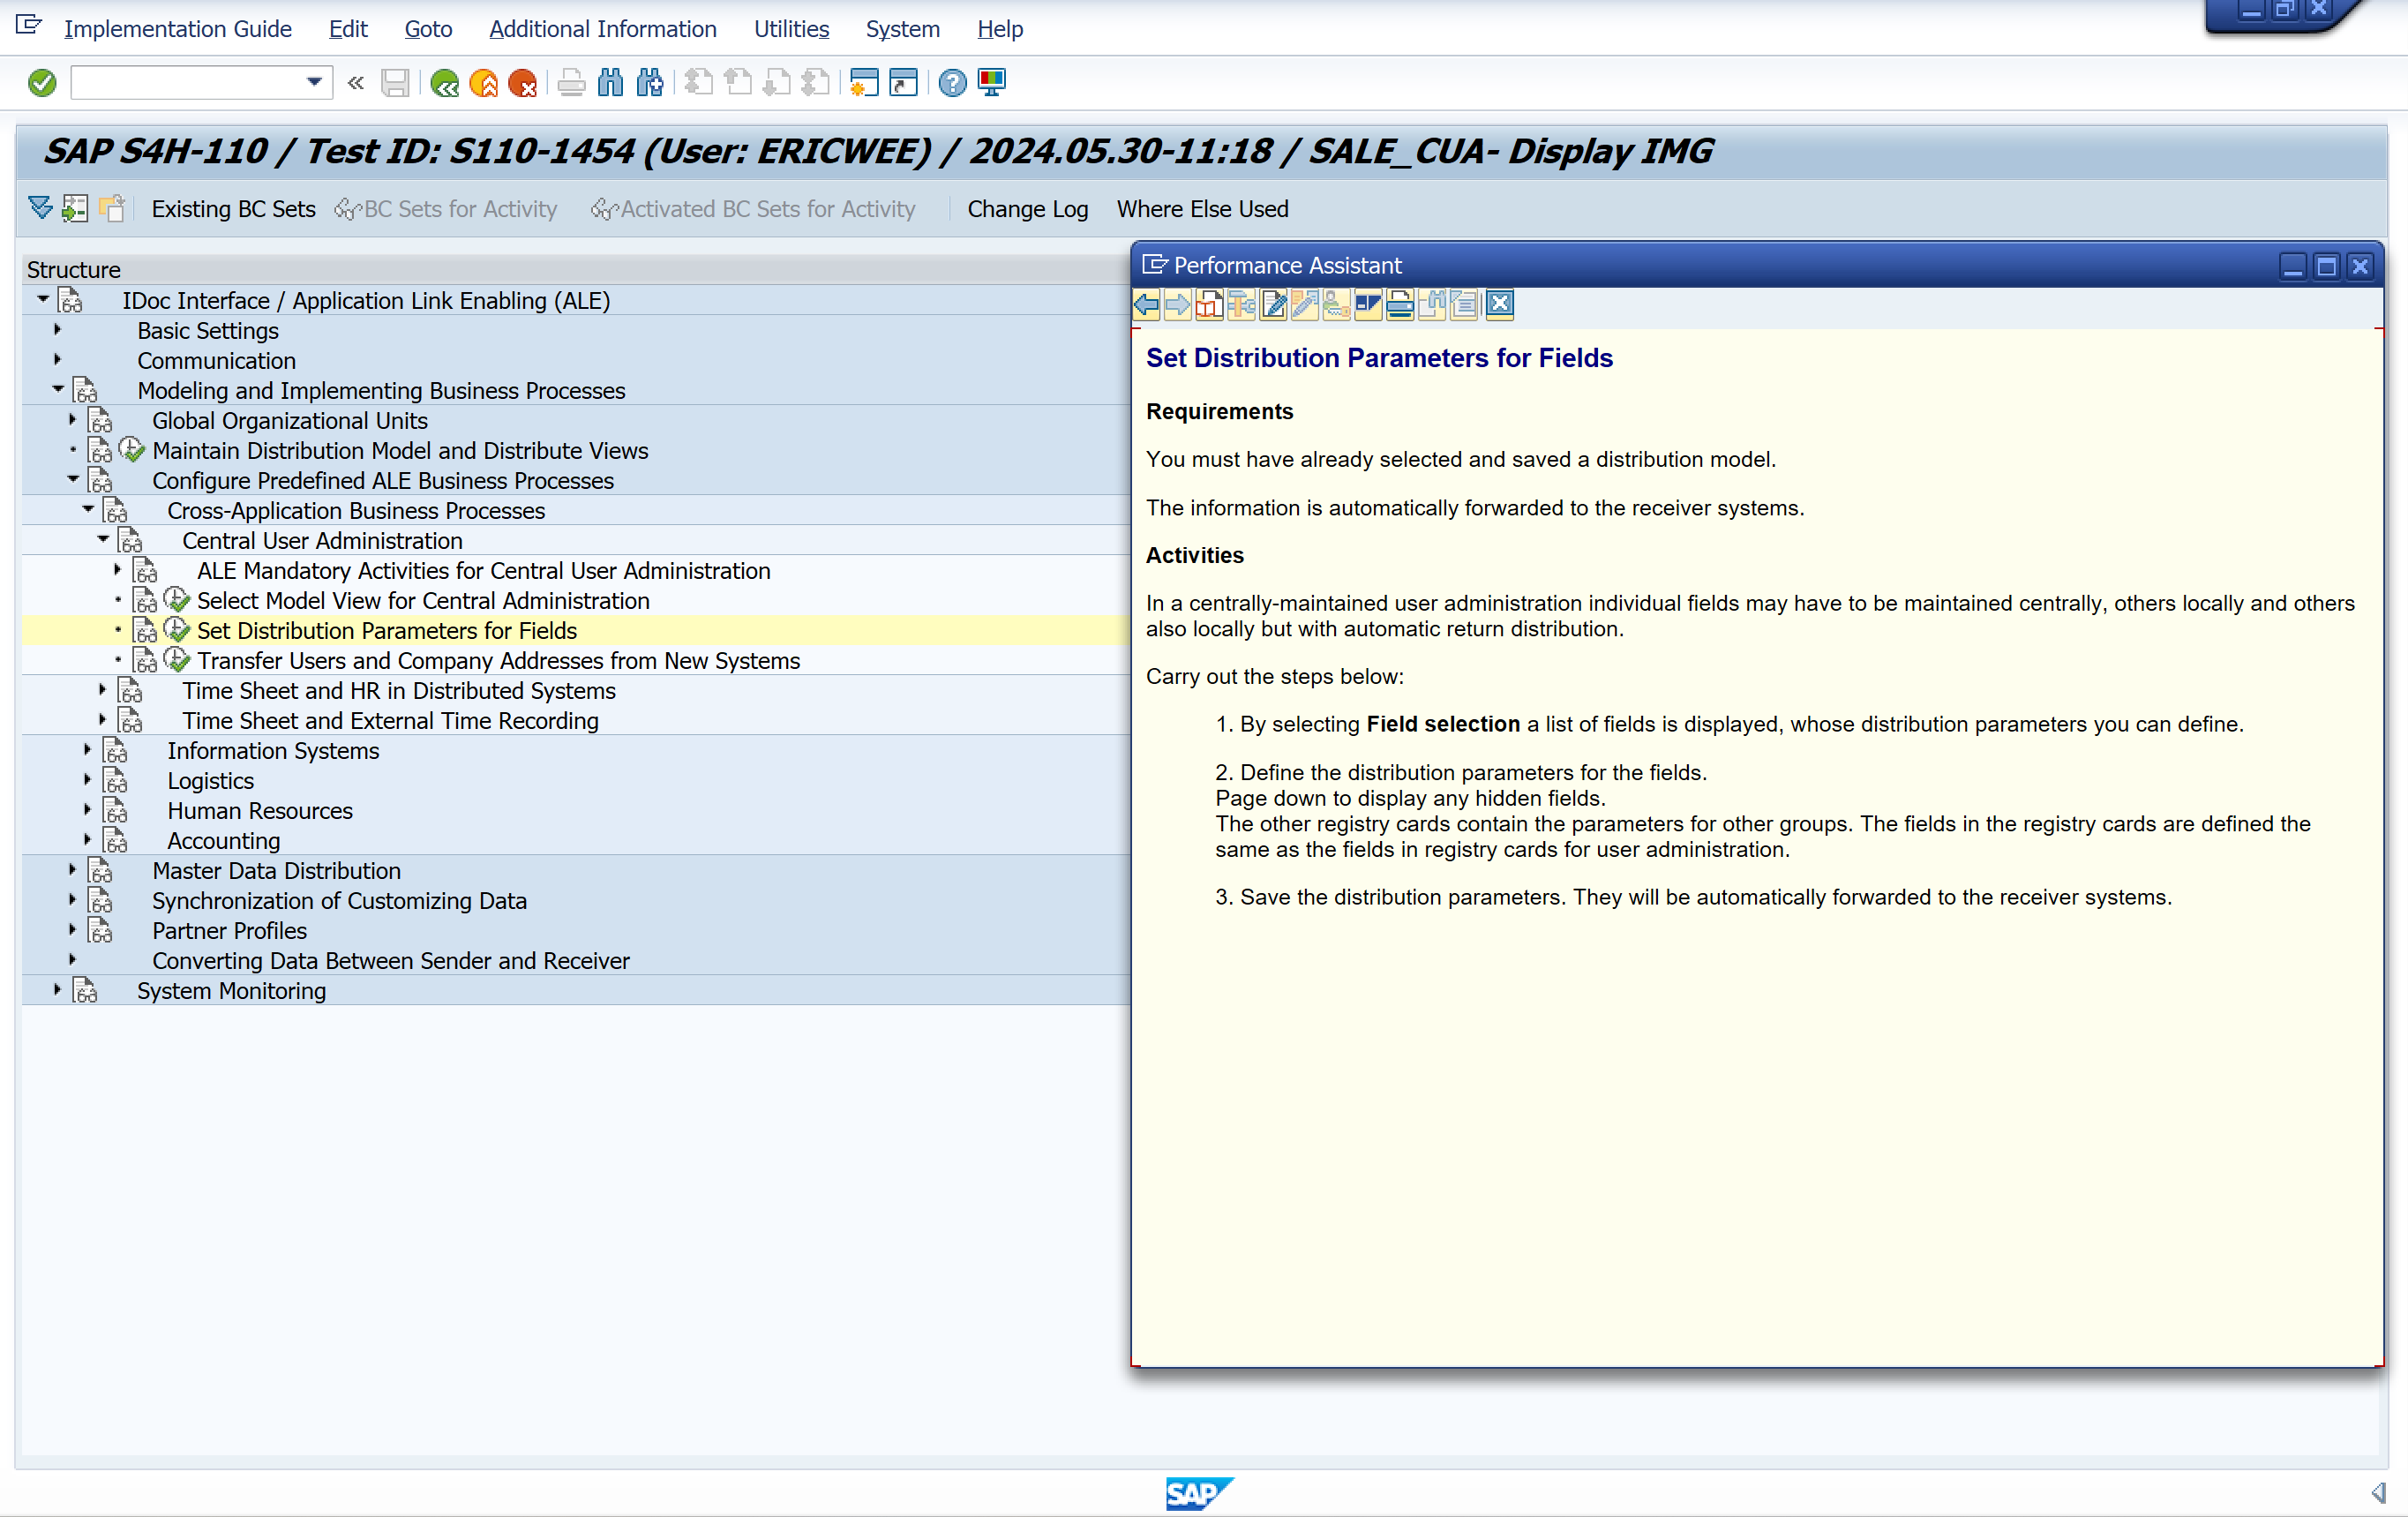
Task: Open the Utilities menu
Action: (790, 29)
